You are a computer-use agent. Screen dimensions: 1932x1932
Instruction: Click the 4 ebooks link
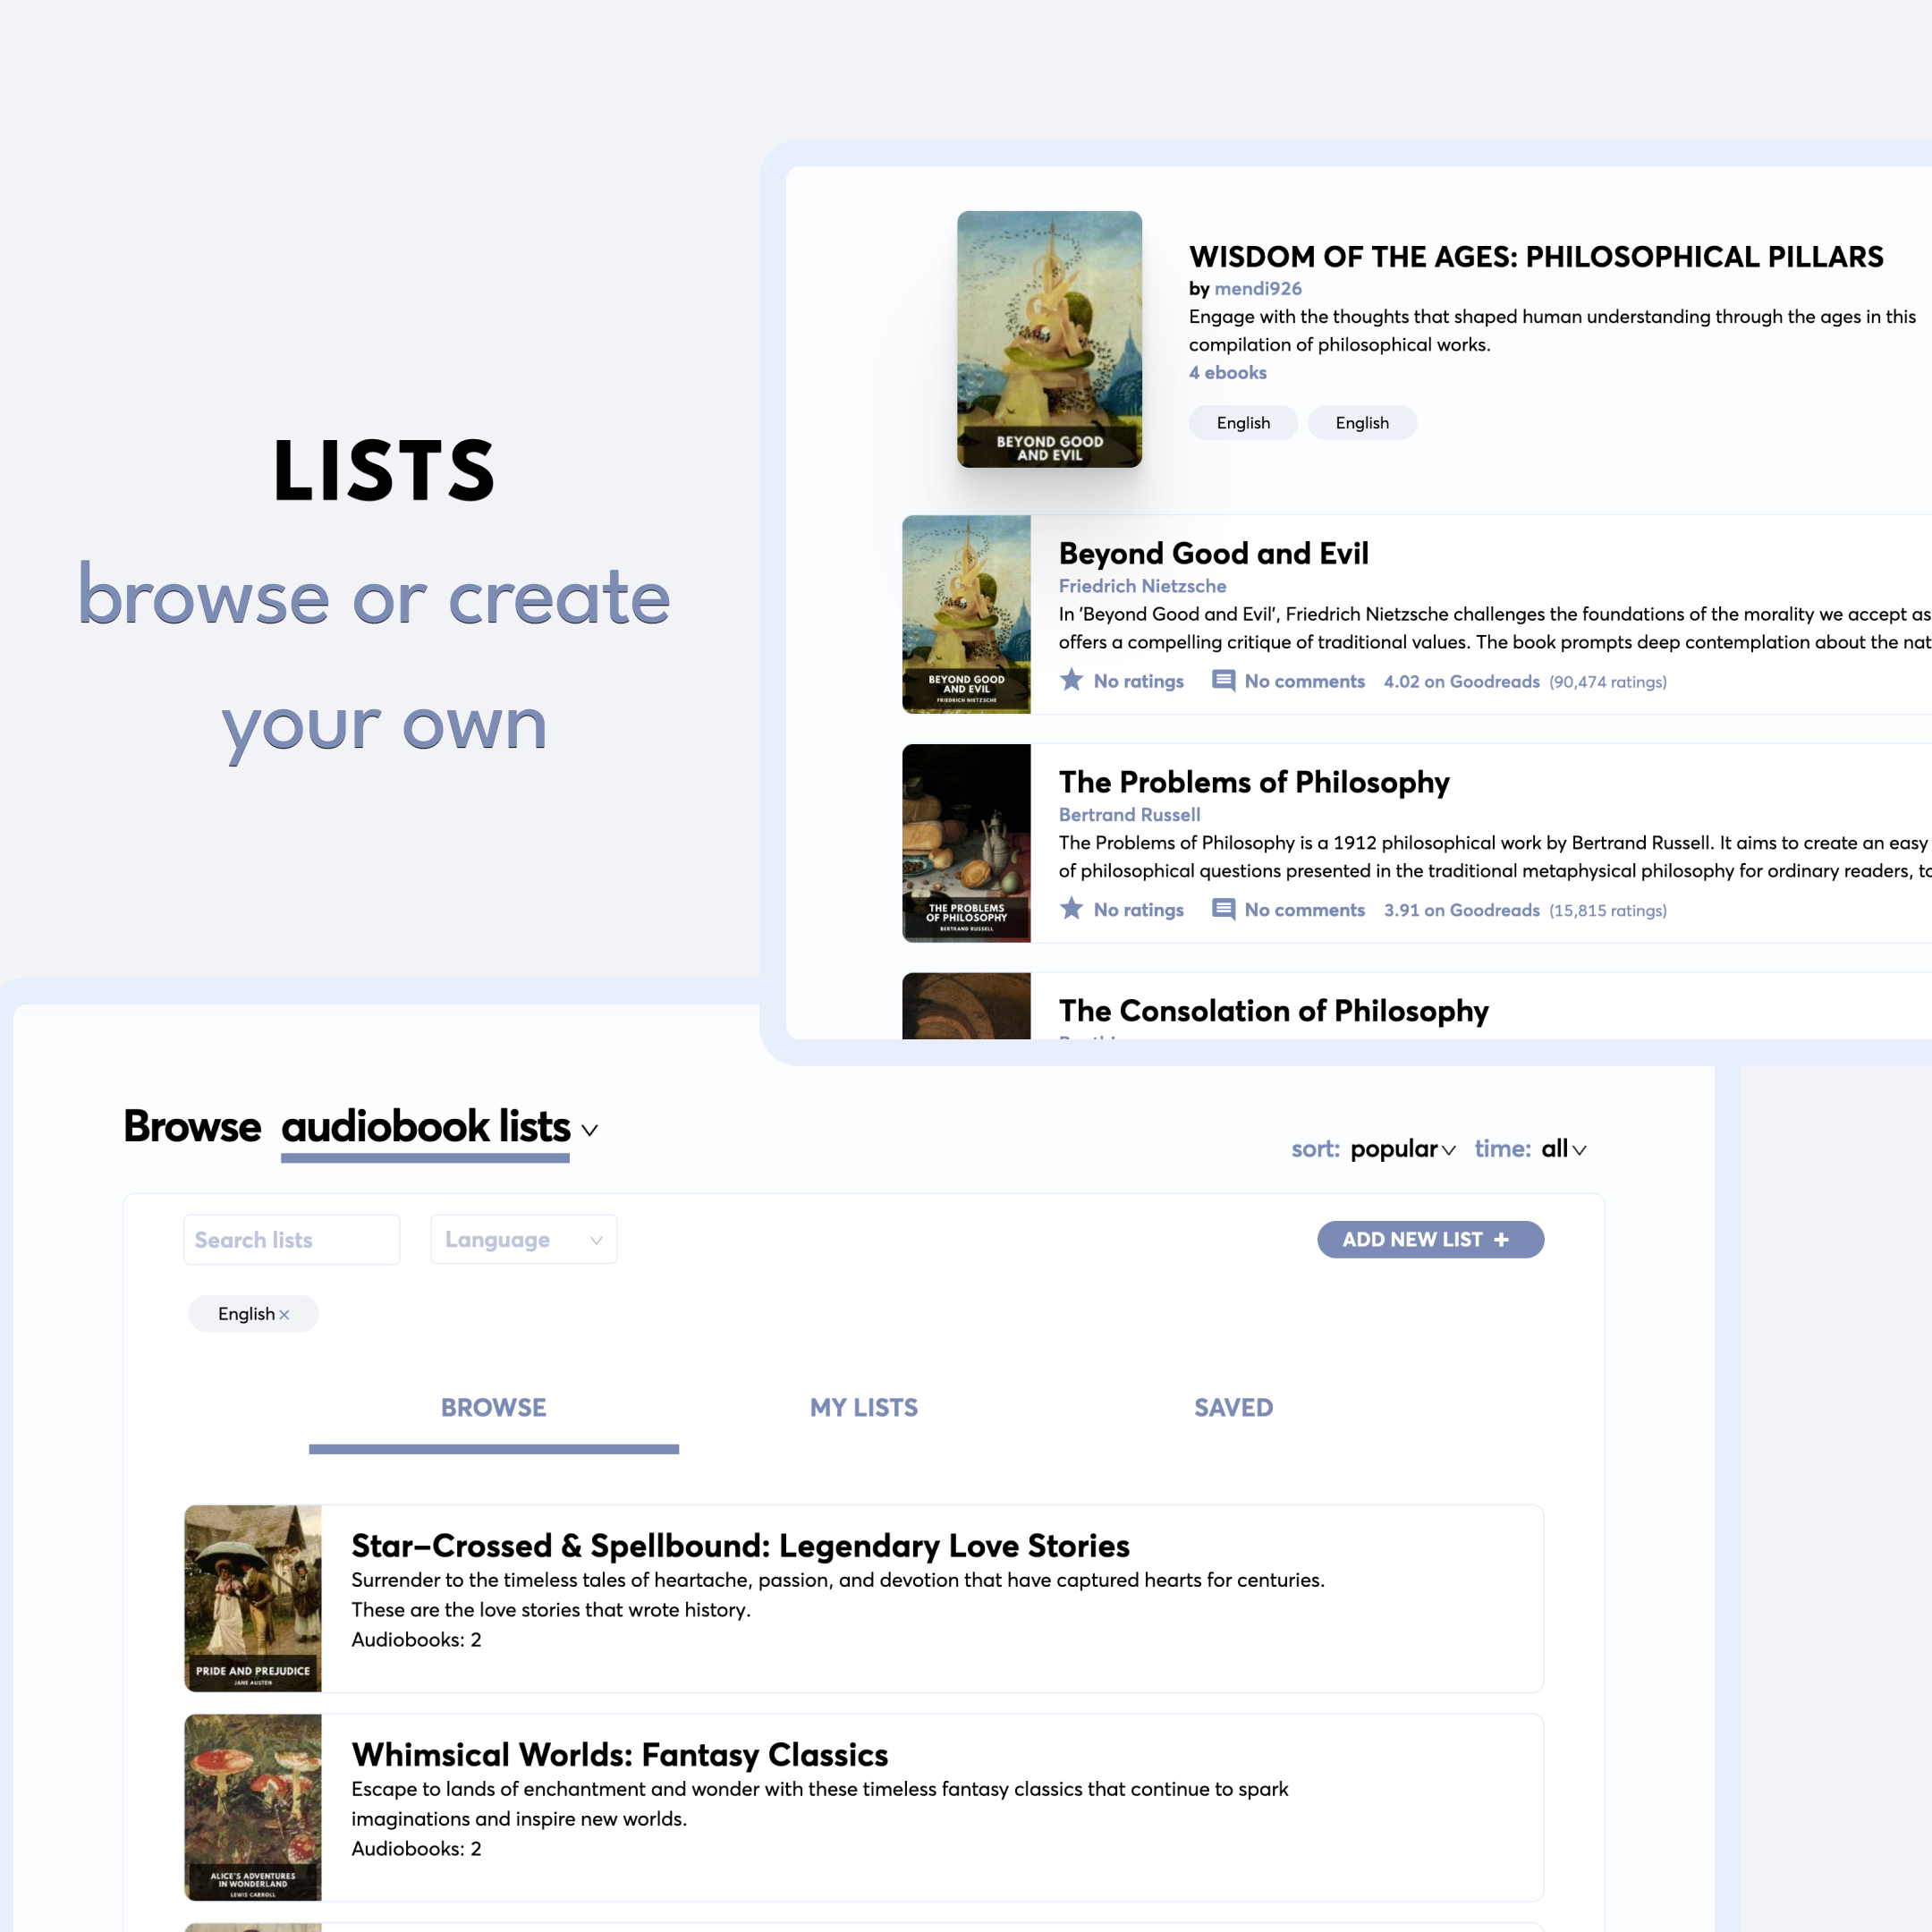[x=1227, y=372]
